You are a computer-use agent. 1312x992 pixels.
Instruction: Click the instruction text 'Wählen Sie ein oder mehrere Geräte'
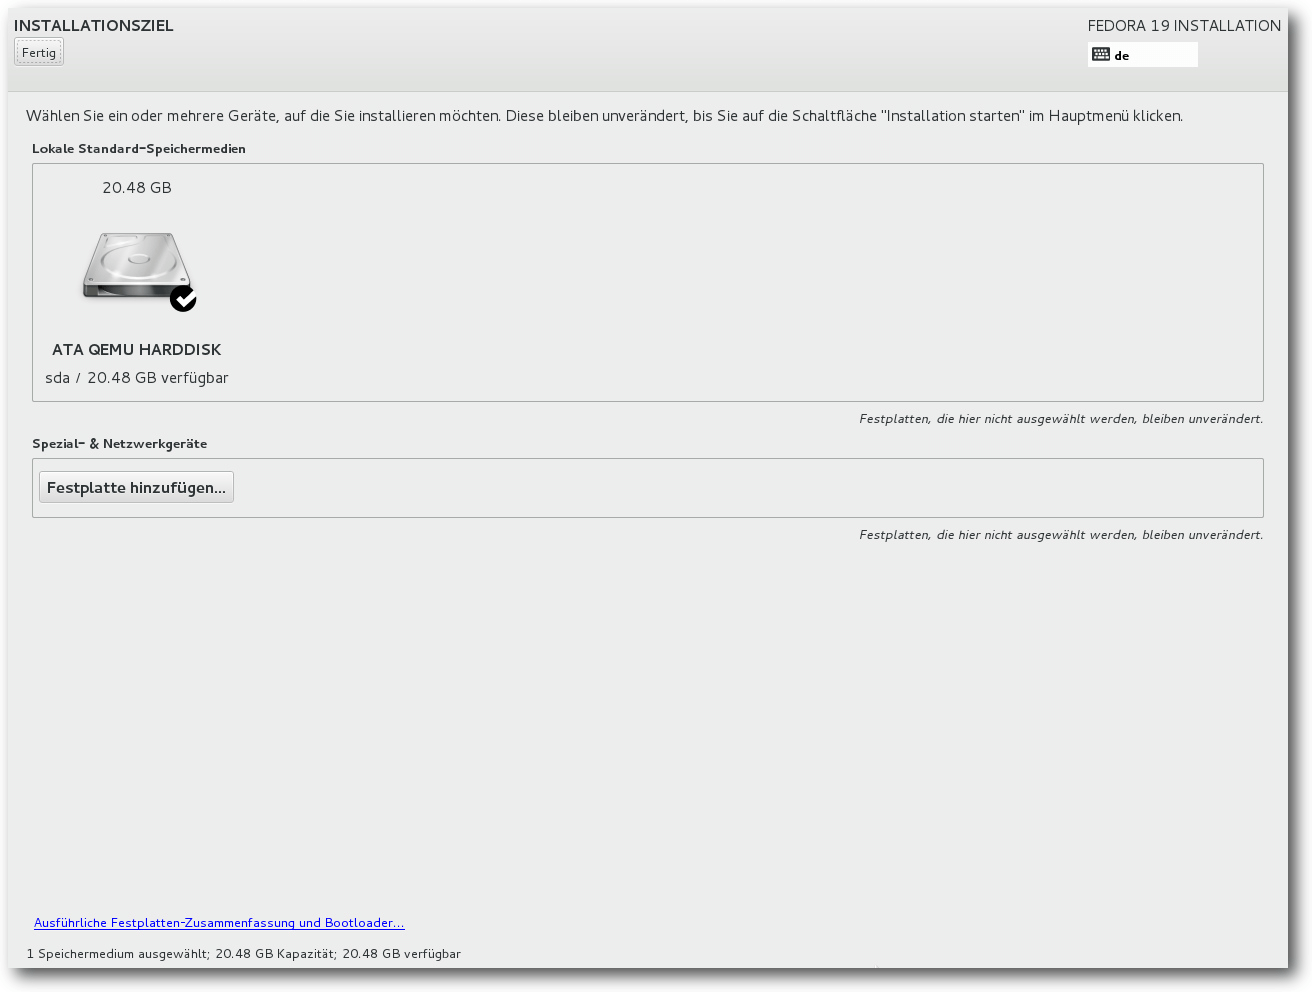pos(604,115)
